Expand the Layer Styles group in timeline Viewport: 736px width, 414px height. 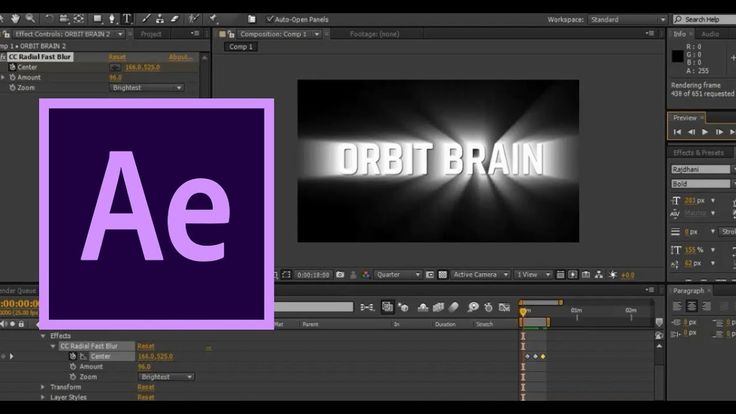pyautogui.click(x=43, y=397)
